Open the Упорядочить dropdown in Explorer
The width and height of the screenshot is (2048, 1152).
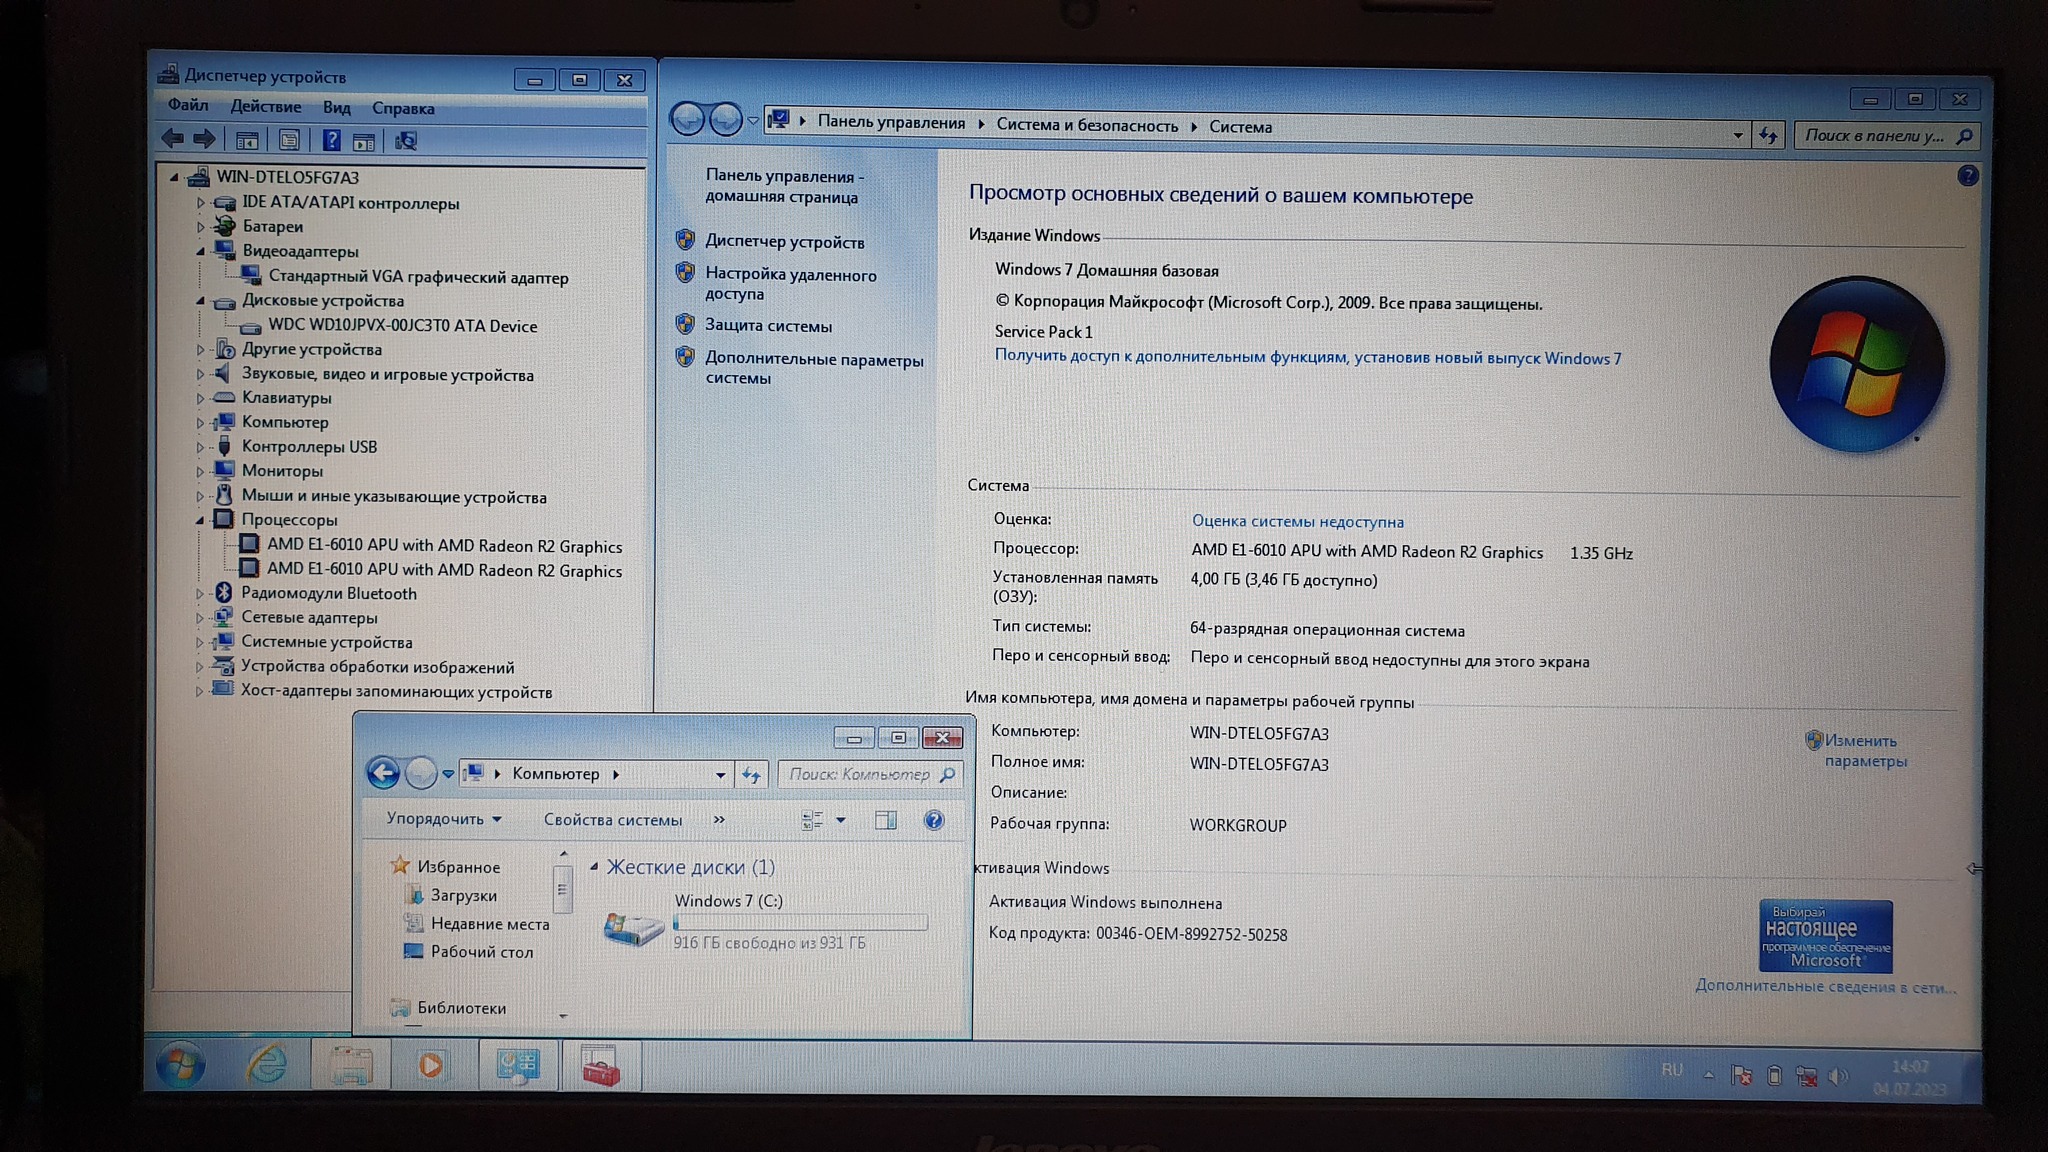coord(444,819)
